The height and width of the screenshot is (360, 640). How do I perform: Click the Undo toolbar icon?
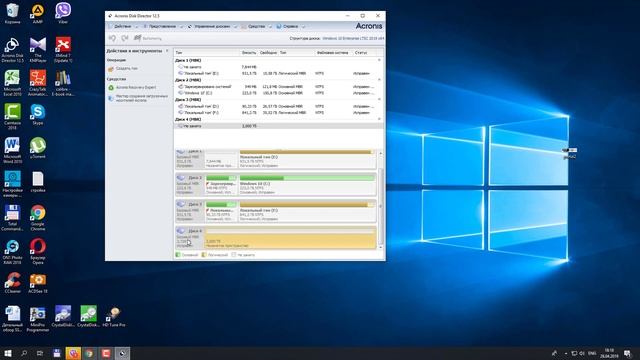tap(112, 38)
